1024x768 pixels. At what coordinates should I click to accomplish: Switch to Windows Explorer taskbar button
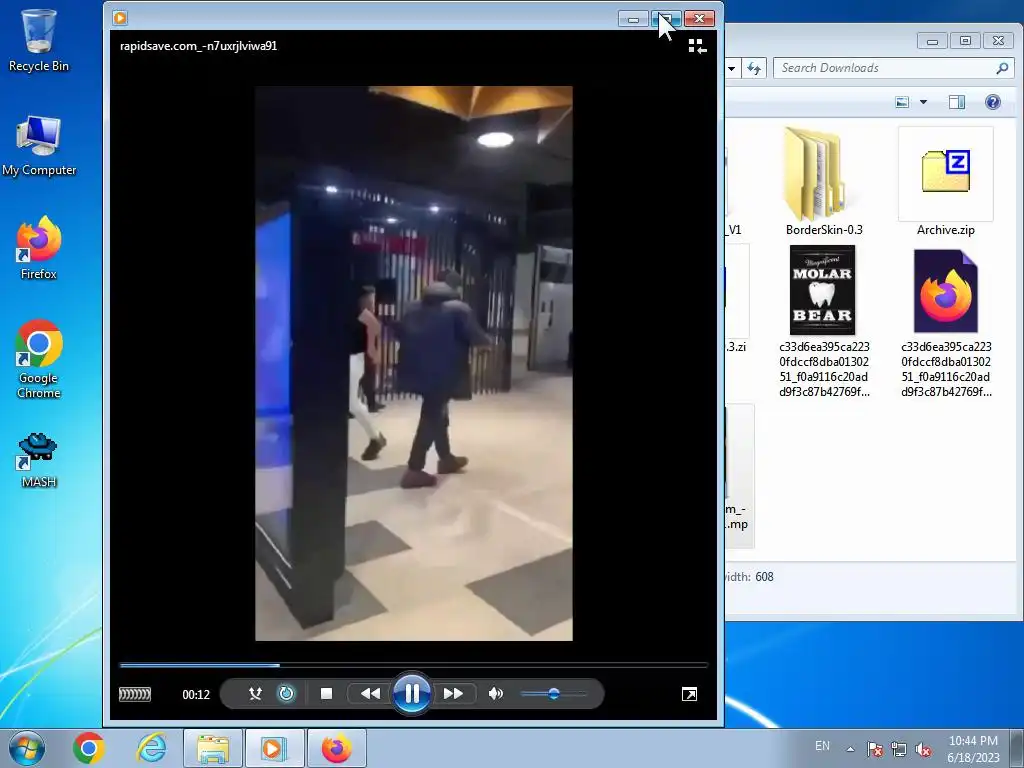[x=213, y=748]
